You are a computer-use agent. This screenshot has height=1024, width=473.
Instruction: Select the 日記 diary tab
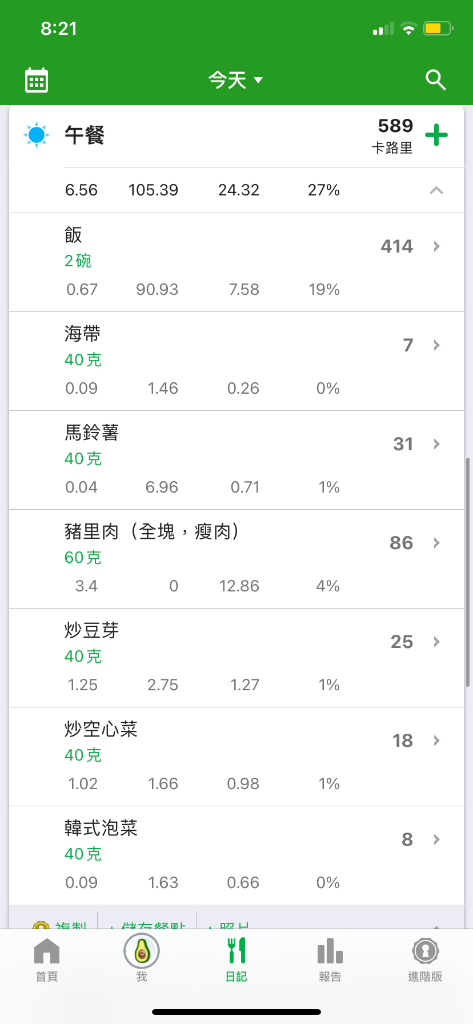[x=236, y=960]
